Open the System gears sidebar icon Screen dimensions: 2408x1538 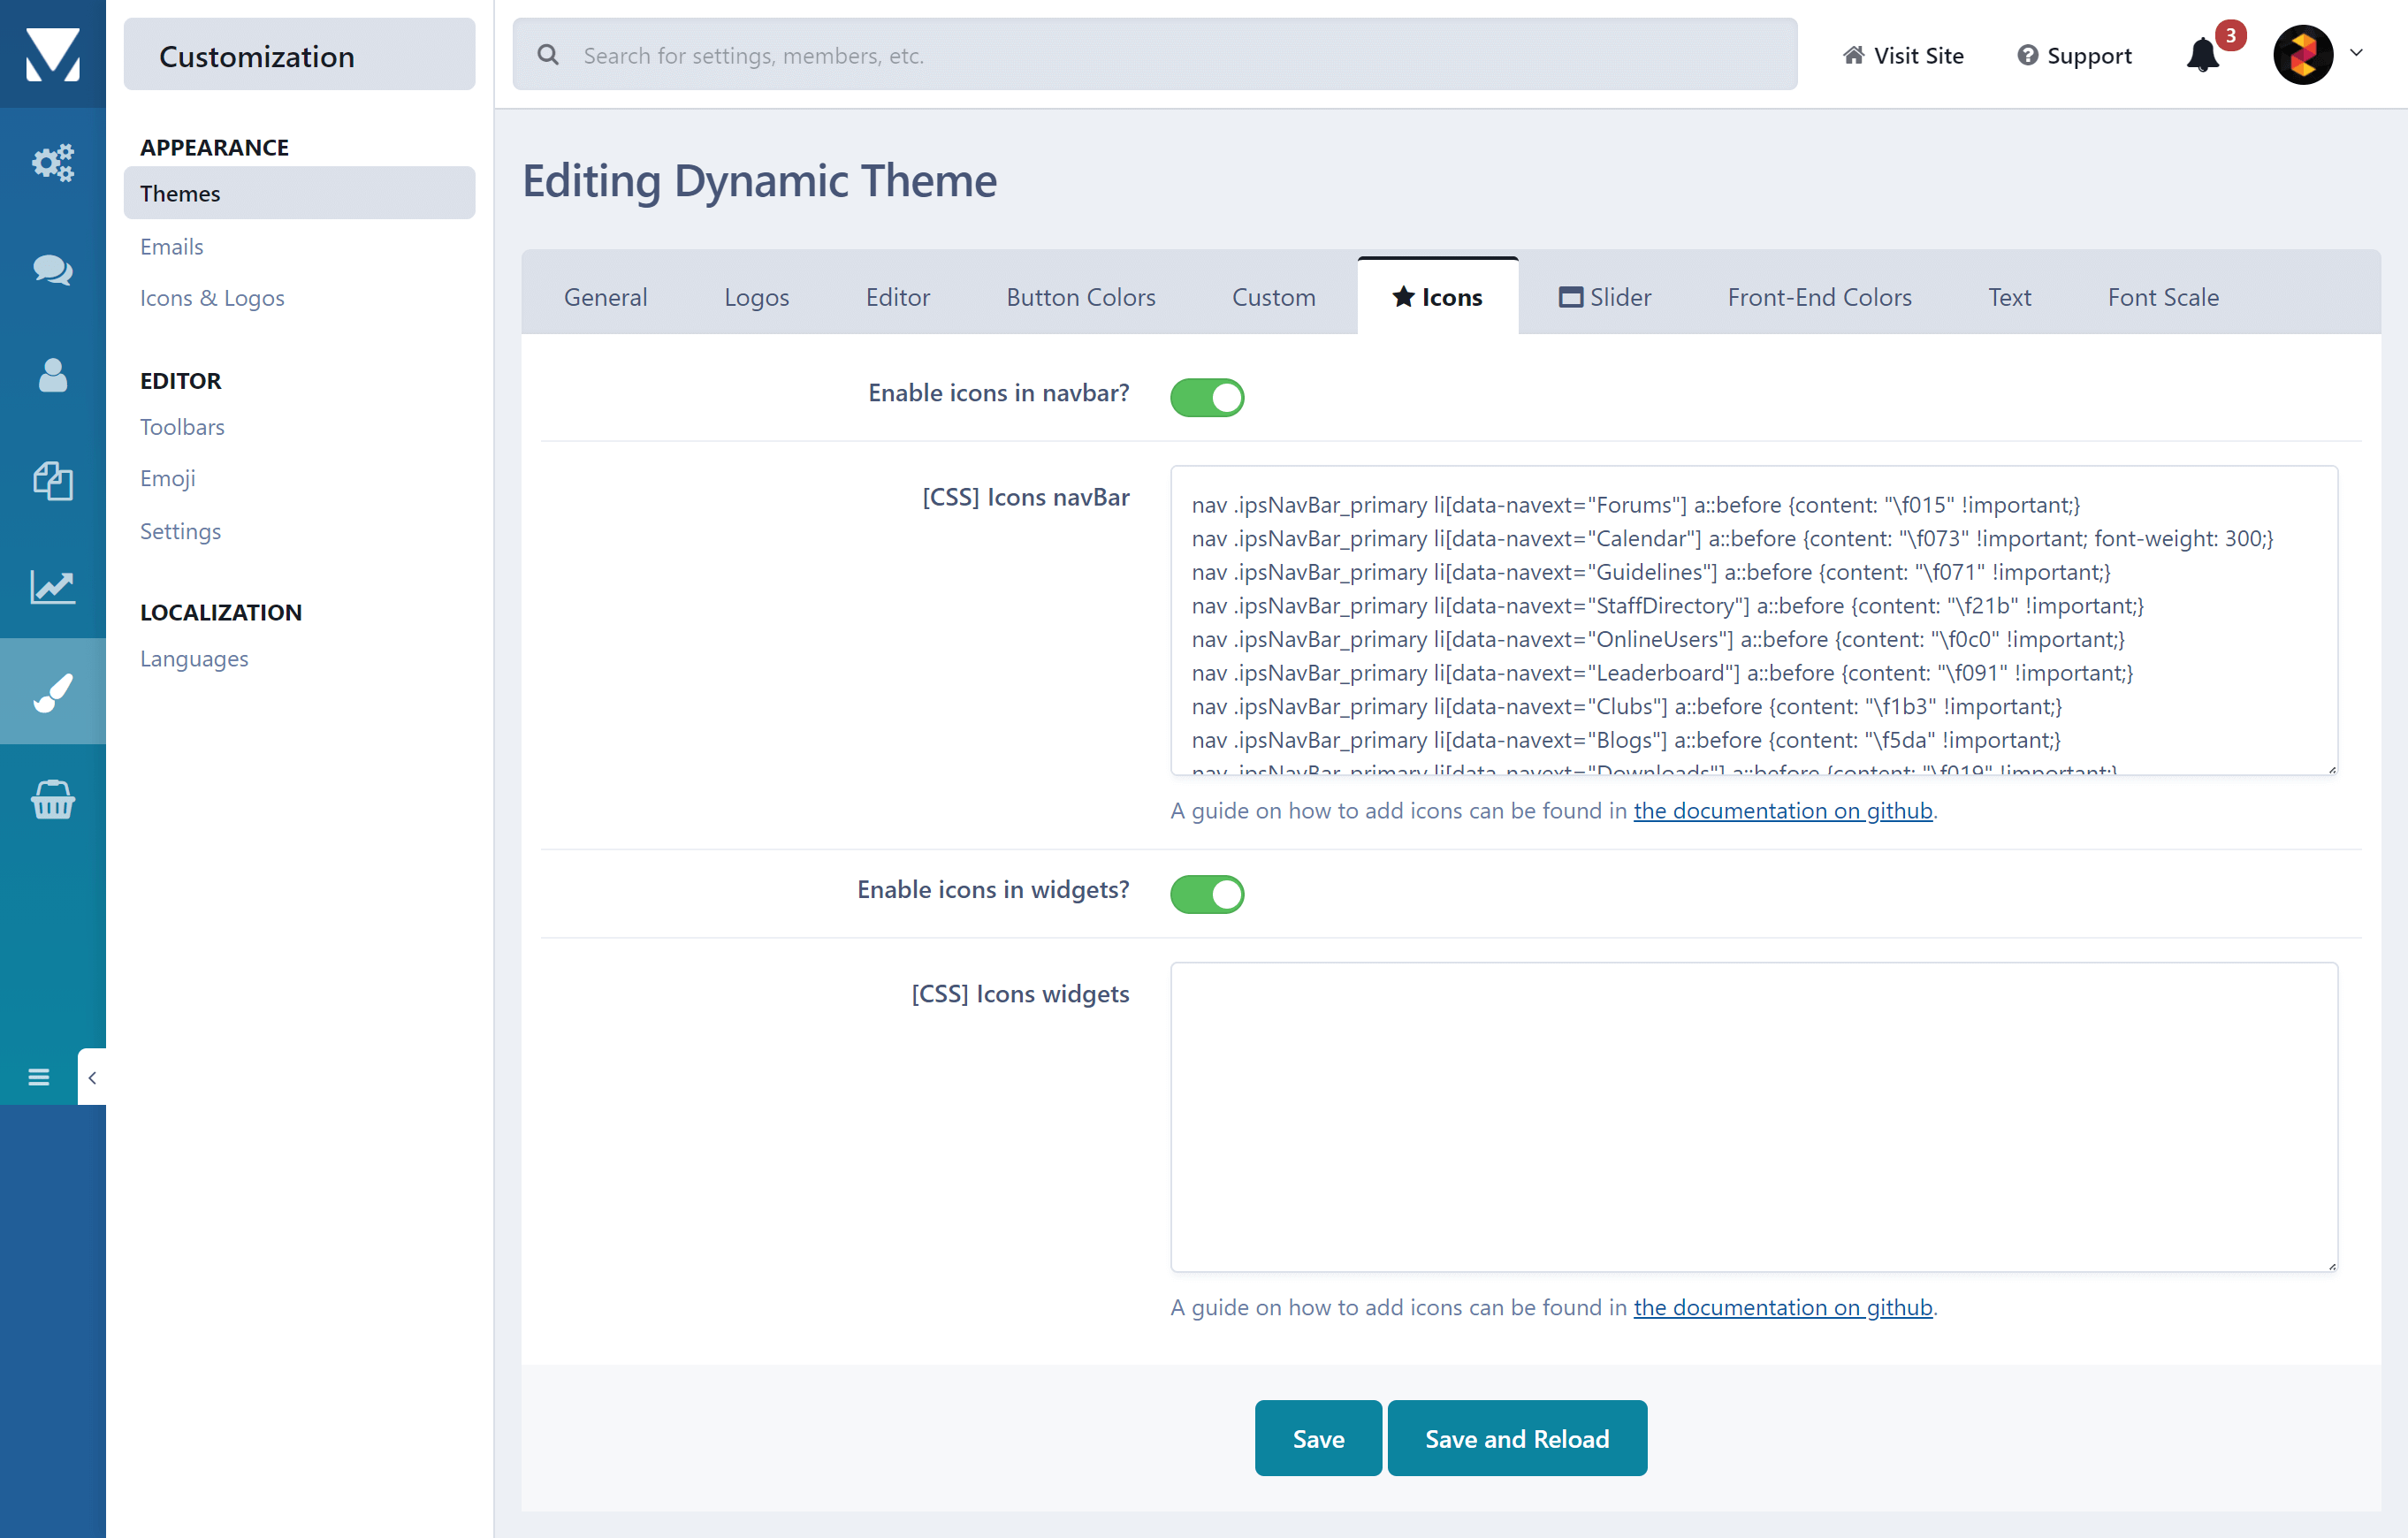point(52,162)
